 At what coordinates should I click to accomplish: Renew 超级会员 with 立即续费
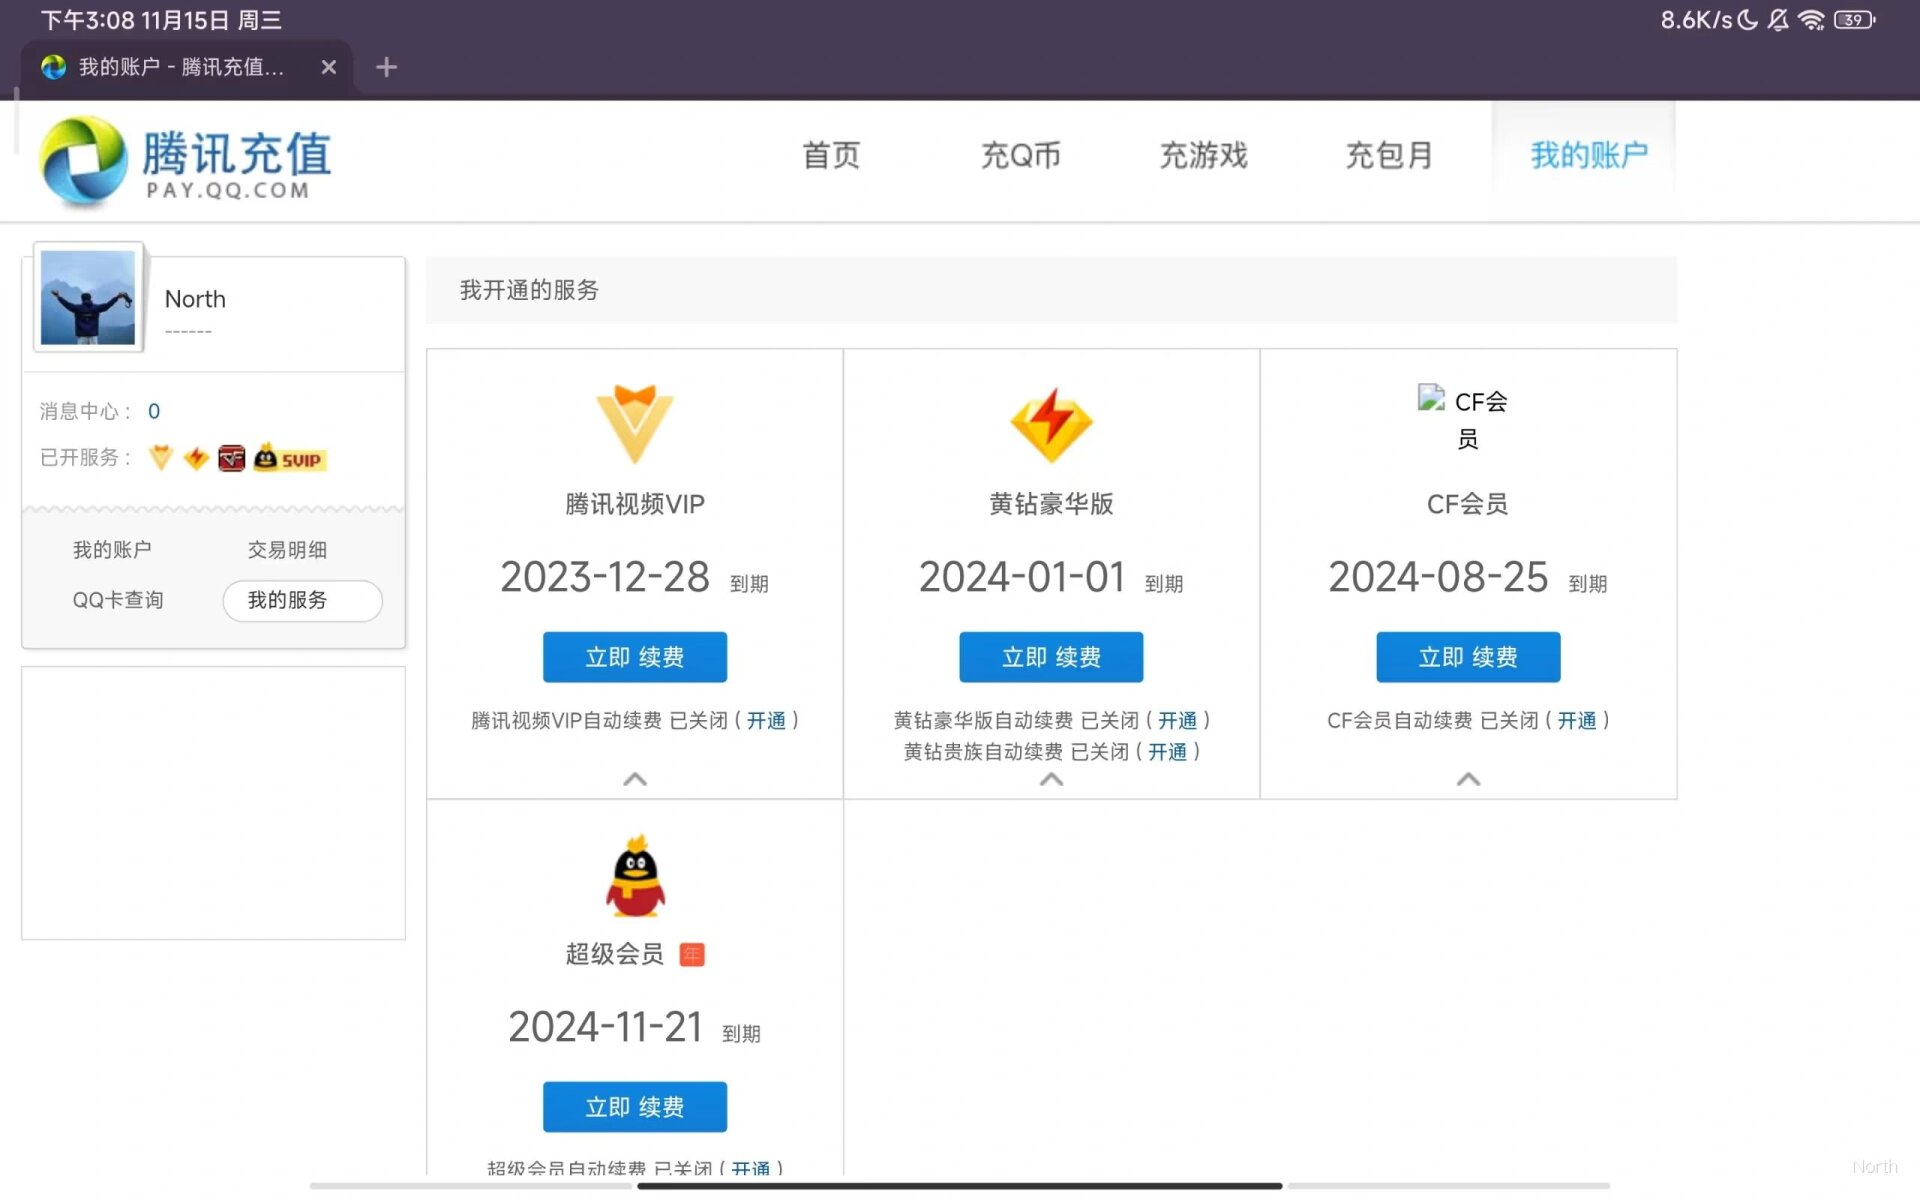coord(635,1107)
